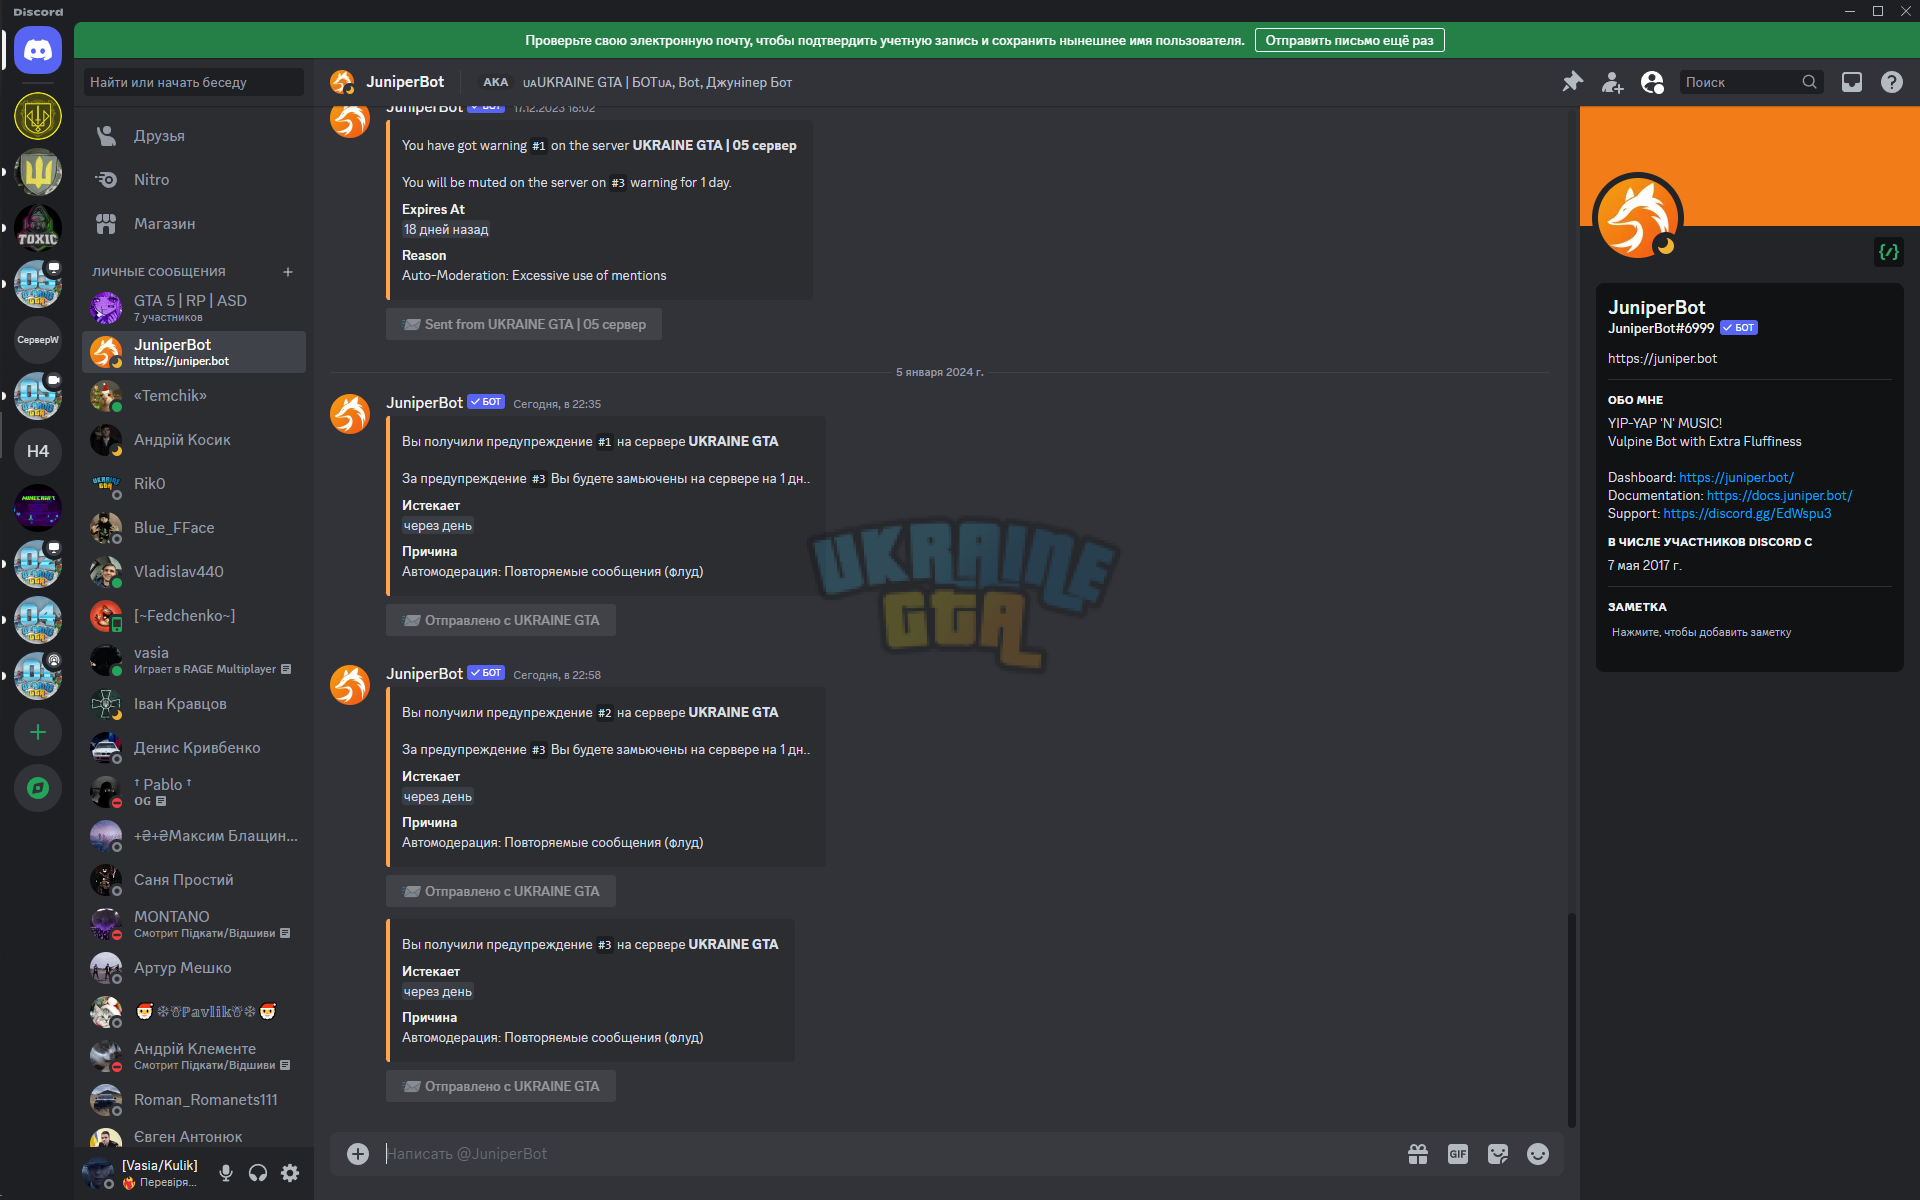
Task: Create new DM plus icon
Action: tap(288, 272)
